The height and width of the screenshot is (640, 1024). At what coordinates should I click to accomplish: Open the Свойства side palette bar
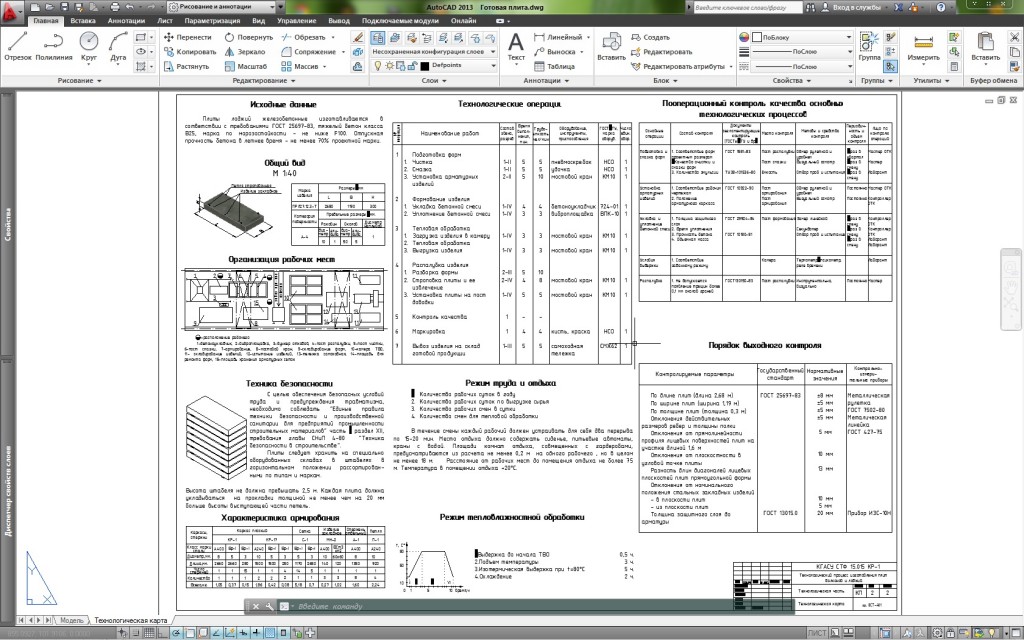click(x=8, y=224)
